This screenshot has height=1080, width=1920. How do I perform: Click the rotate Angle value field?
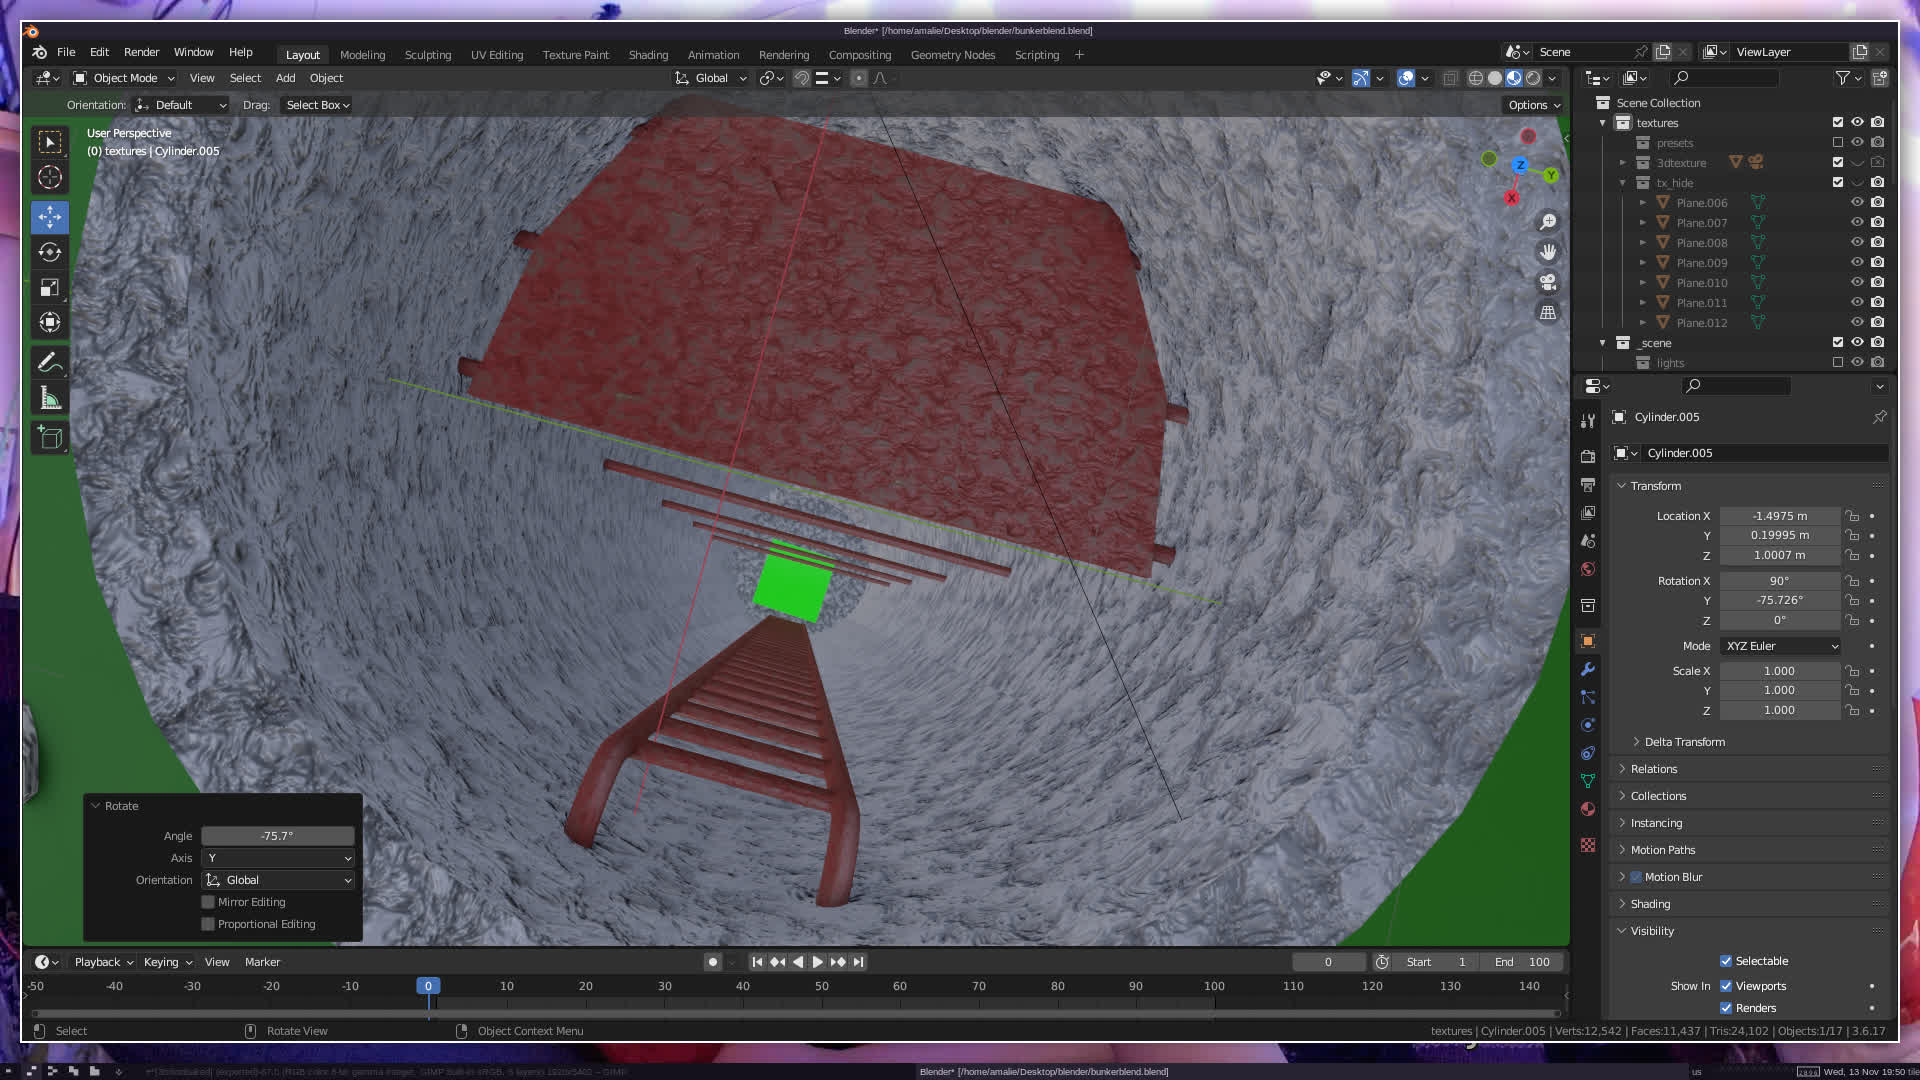point(278,836)
